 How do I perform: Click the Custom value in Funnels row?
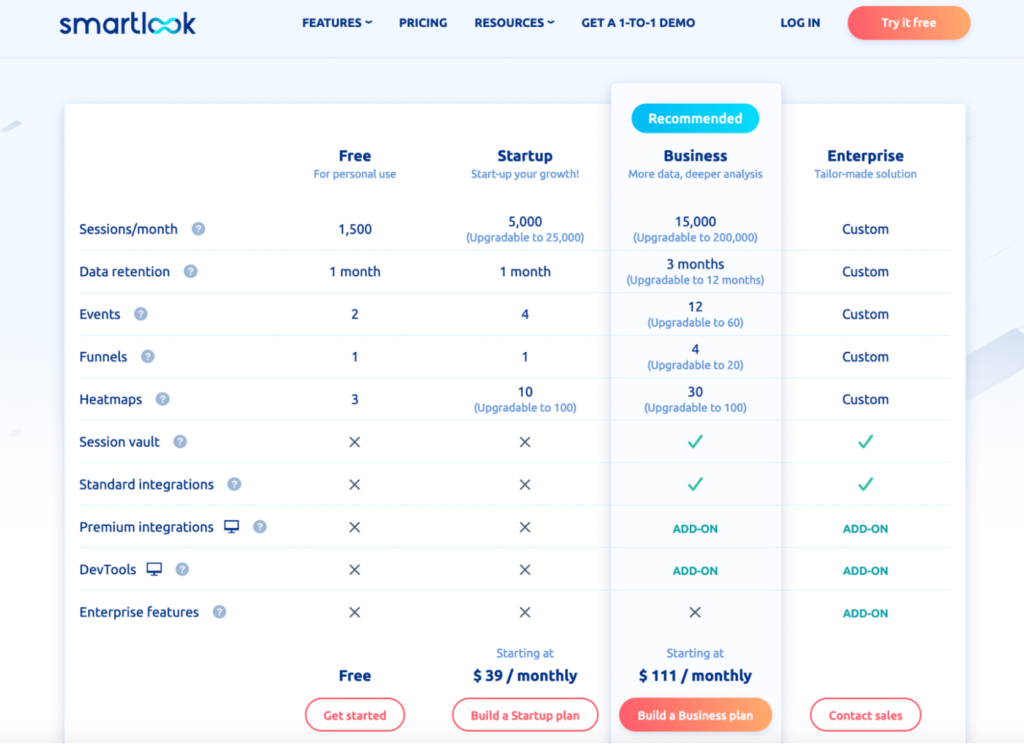click(x=865, y=357)
